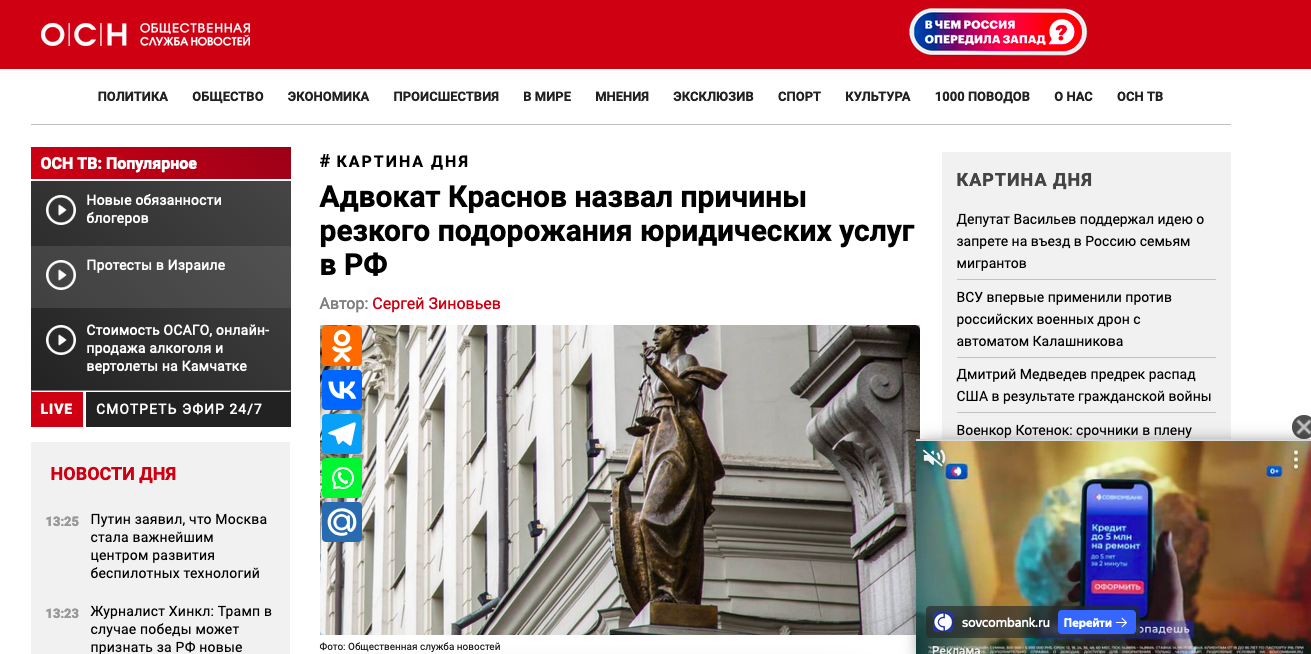Click 'СМОТРЕТЬ ЭФИР 24/7' button
Image resolution: width=1311 pixels, height=654 pixels.
[x=188, y=409]
